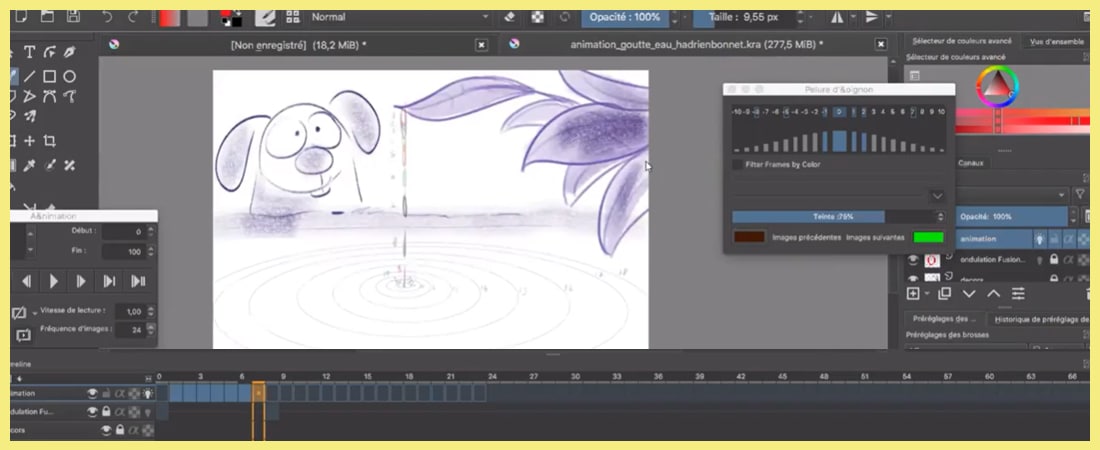1100x450 pixels.
Task: Select the Bezier Curve tool
Action: click(x=49, y=96)
